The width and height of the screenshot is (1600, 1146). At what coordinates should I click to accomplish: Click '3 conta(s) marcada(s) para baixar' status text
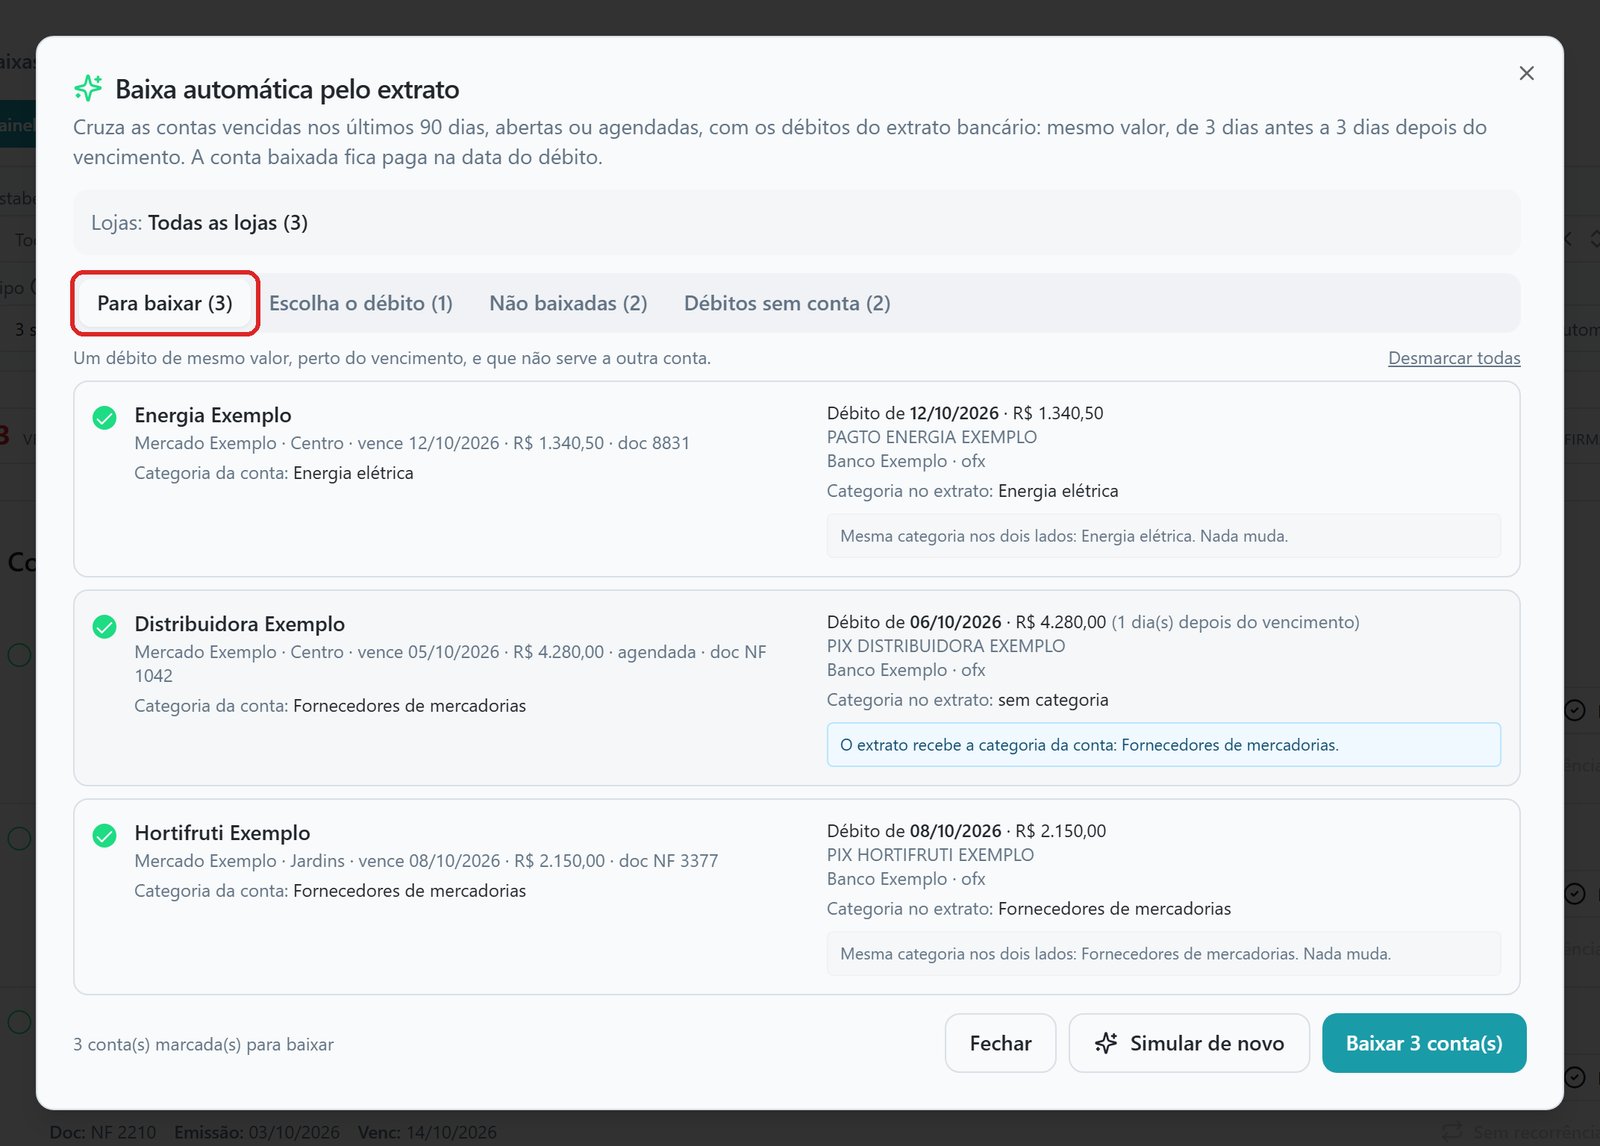click(203, 1044)
